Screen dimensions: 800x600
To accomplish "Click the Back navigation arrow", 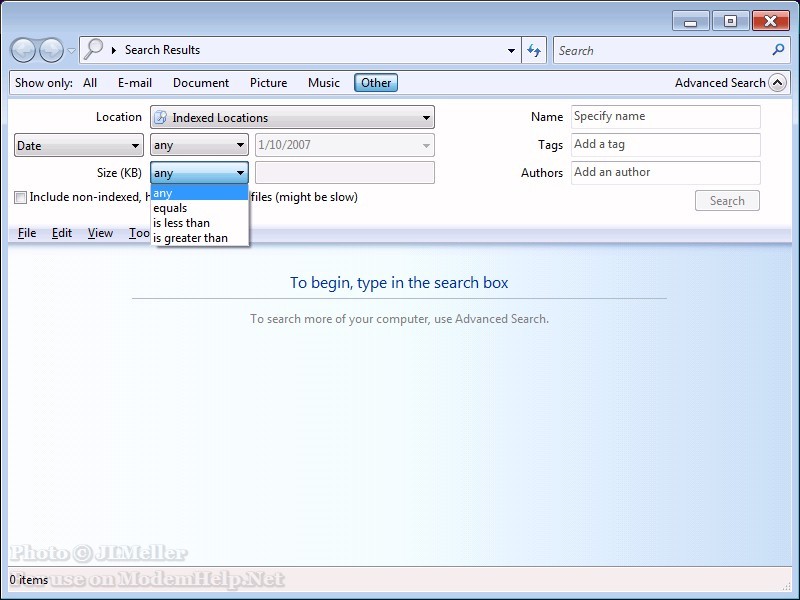I will point(23,50).
